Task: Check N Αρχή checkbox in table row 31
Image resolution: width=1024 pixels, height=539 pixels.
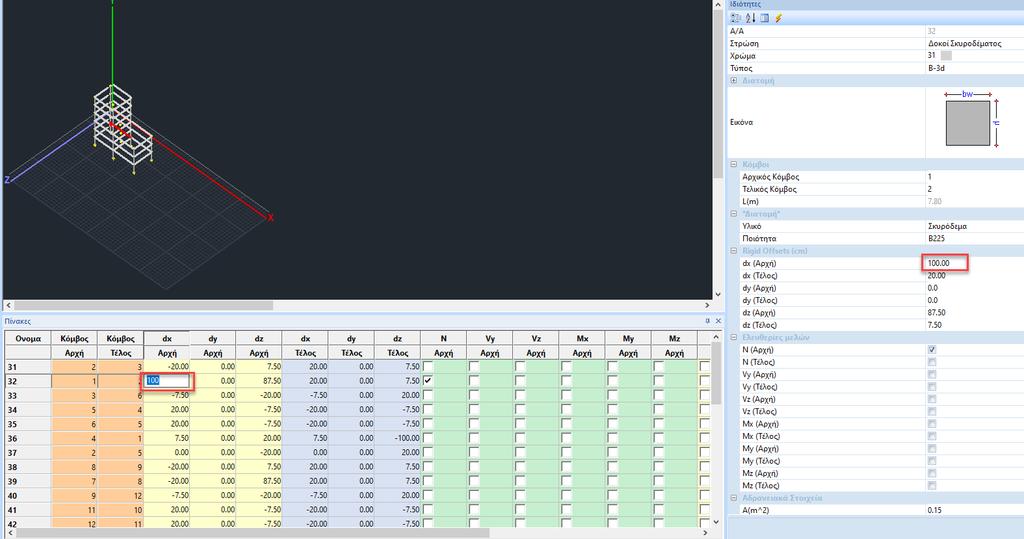Action: [x=428, y=366]
